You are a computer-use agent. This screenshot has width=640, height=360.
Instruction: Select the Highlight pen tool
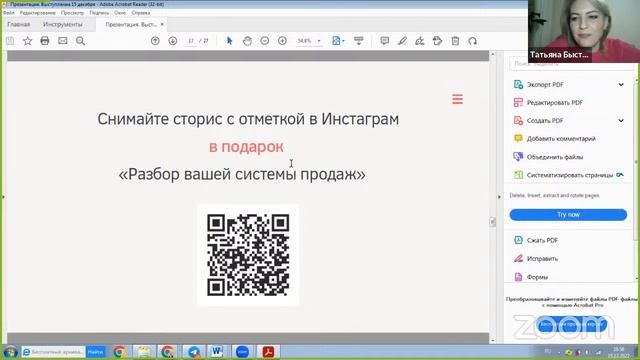402,41
